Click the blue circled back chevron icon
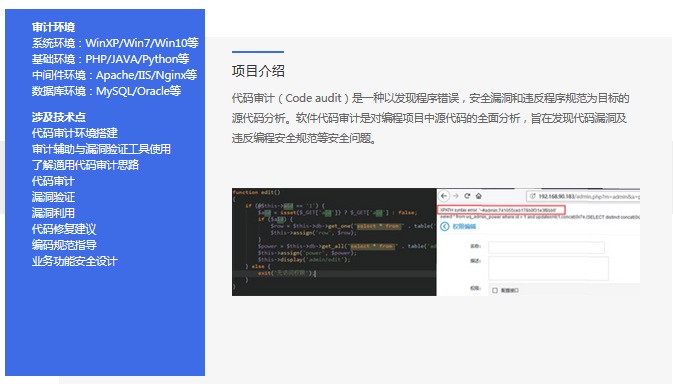This screenshot has height=384, width=673. 445,227
